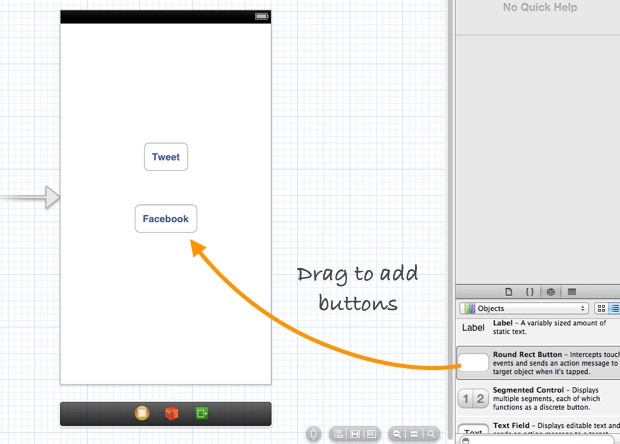This screenshot has width=620, height=444.
Task: Select the Segmented Control library item
Action: [538, 399]
